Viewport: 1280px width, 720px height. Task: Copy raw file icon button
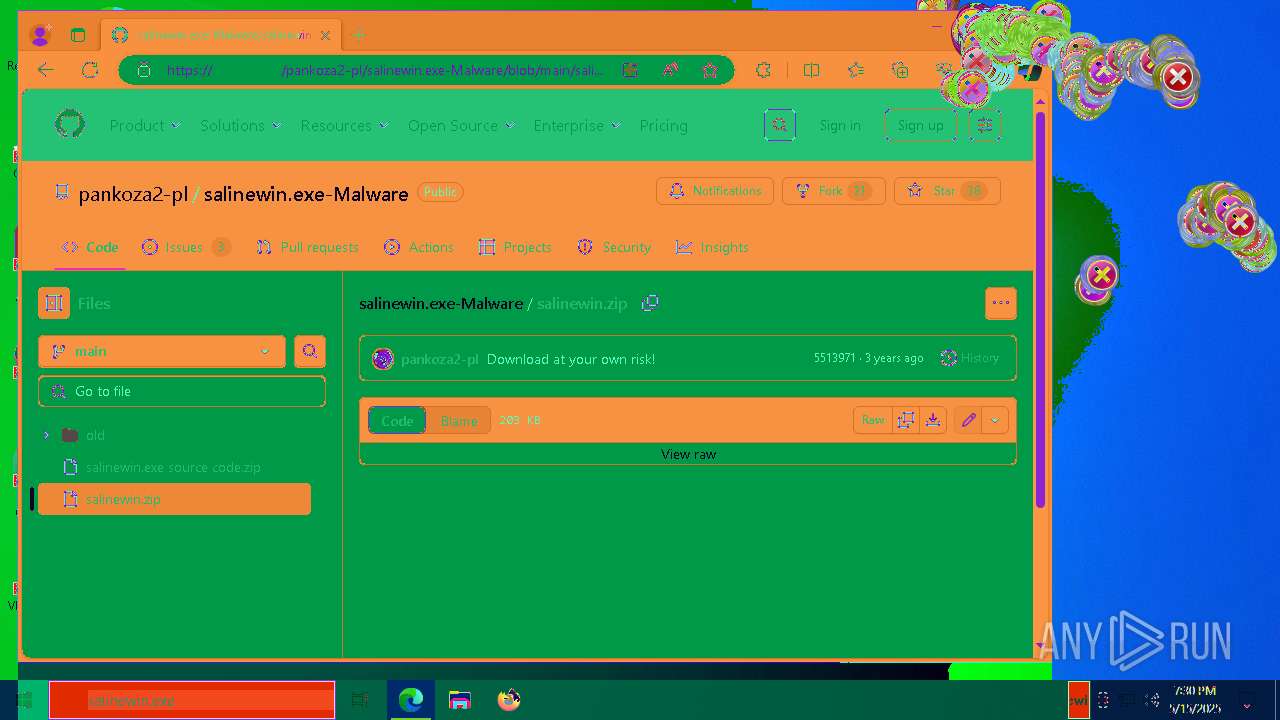pos(906,420)
